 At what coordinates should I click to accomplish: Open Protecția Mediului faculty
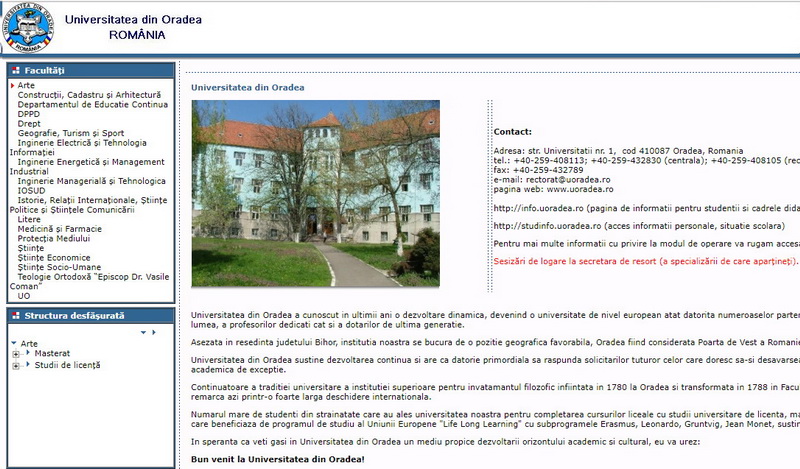point(54,238)
